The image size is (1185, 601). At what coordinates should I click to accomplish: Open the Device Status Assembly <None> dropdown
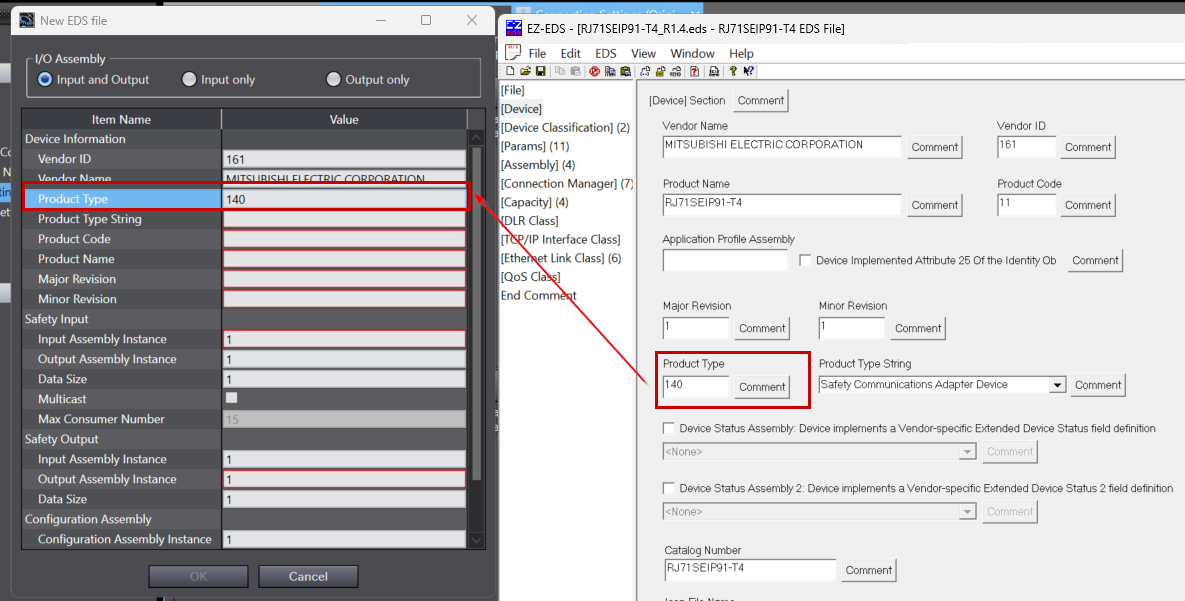click(x=967, y=452)
